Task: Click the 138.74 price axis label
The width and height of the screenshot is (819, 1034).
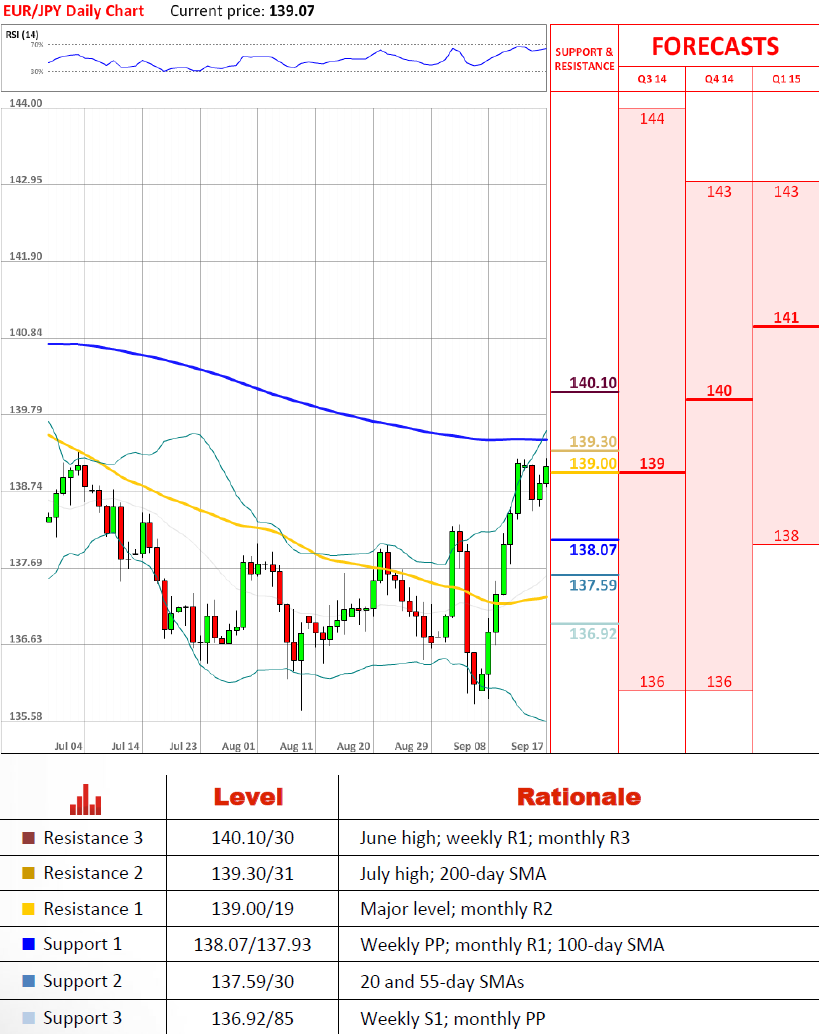Action: click(26, 486)
